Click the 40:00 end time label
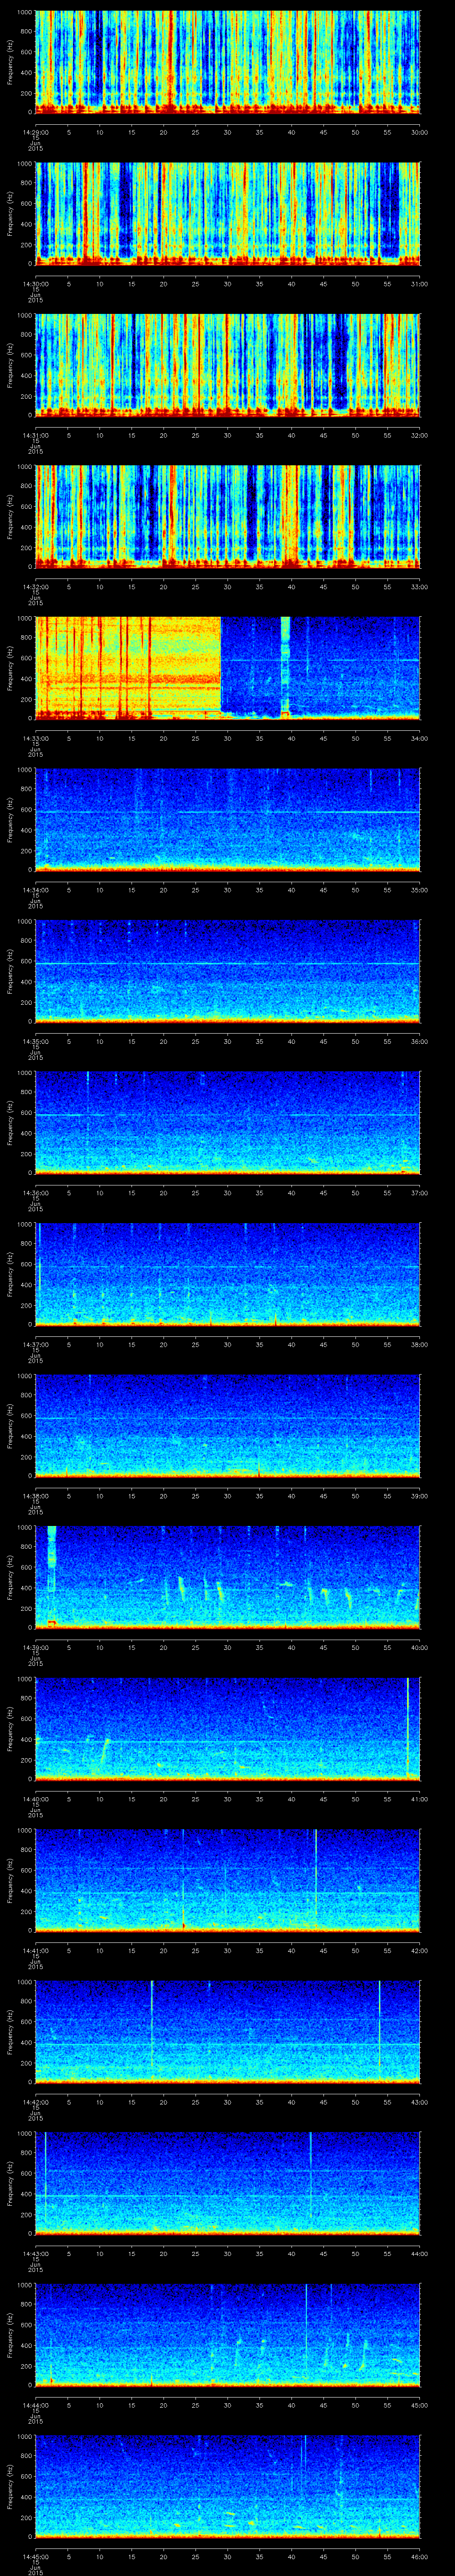Image resolution: width=455 pixels, height=2576 pixels. point(420,1647)
